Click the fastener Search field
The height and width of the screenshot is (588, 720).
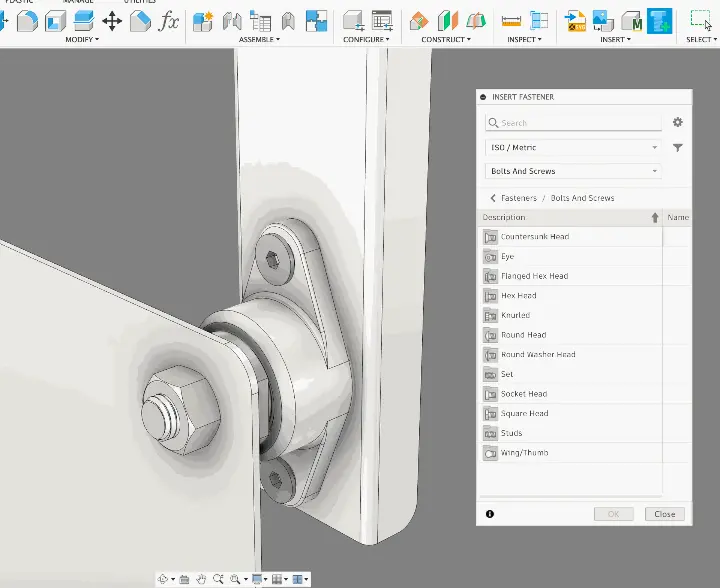click(573, 123)
